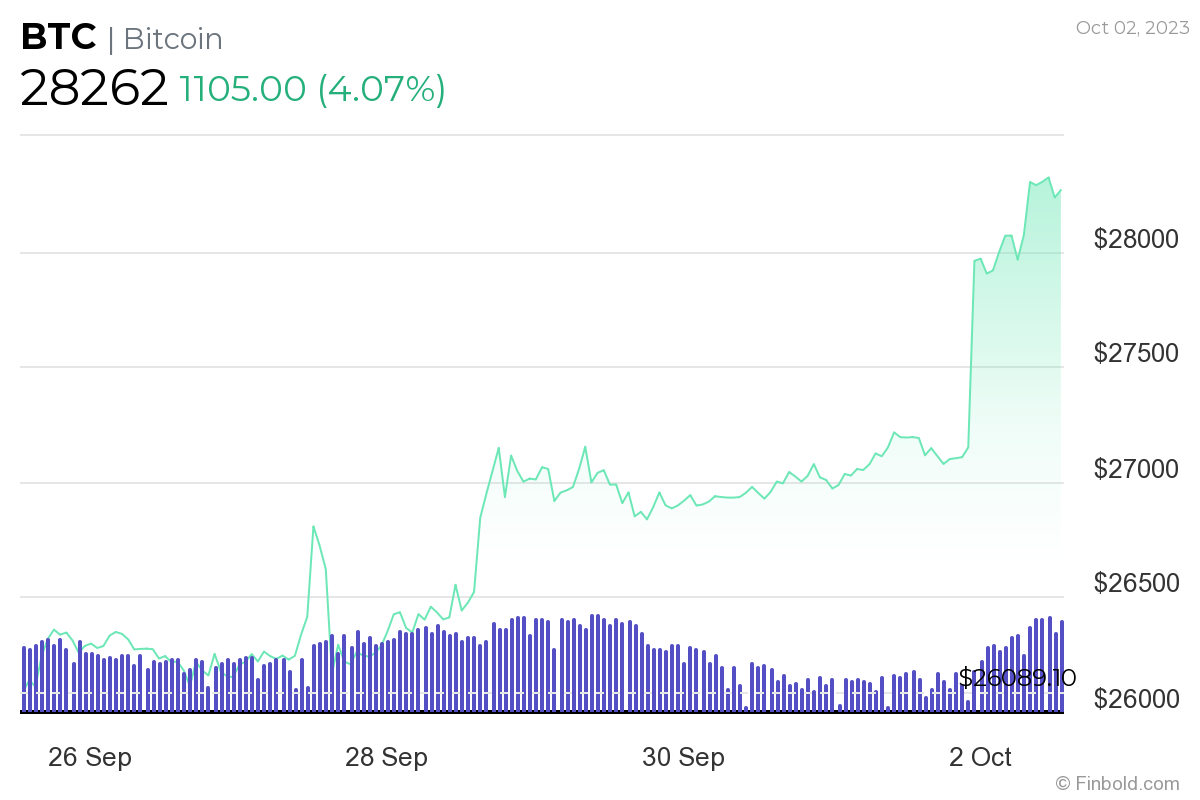
Task: Click the 26 Sep date axis label
Action: (90, 758)
